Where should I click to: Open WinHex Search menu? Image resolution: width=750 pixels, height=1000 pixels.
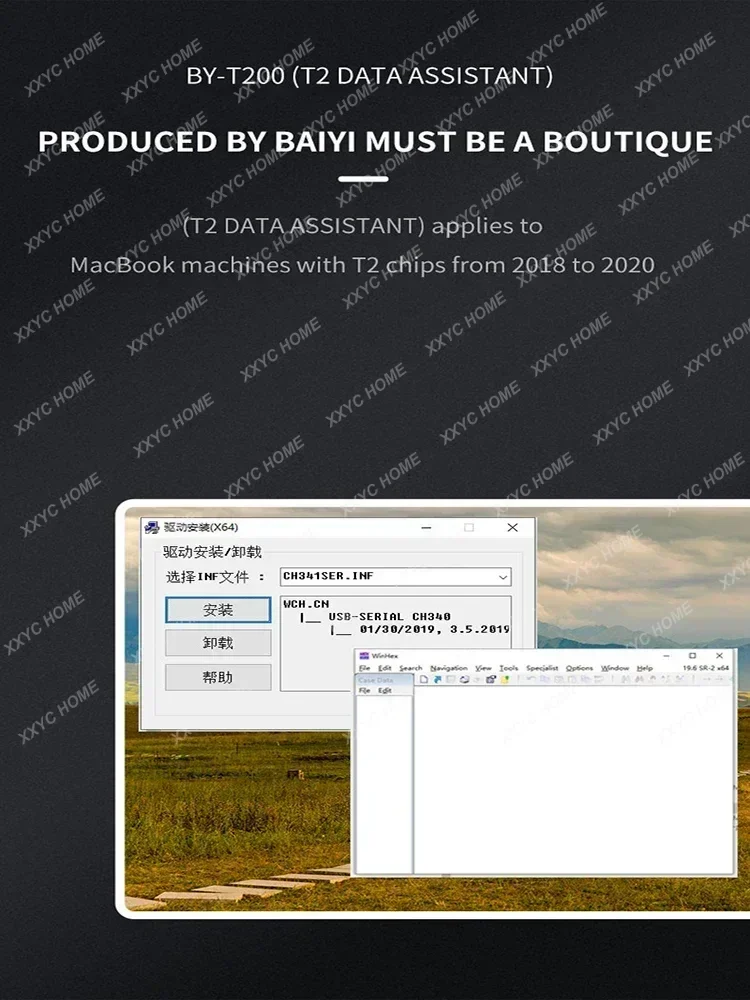click(x=411, y=668)
